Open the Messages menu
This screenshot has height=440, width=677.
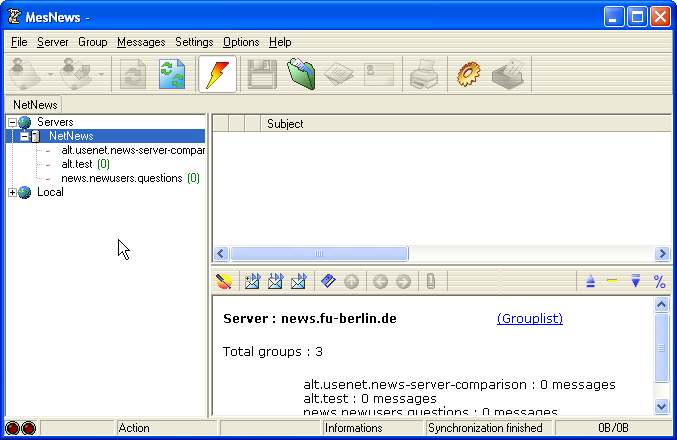coord(141,42)
